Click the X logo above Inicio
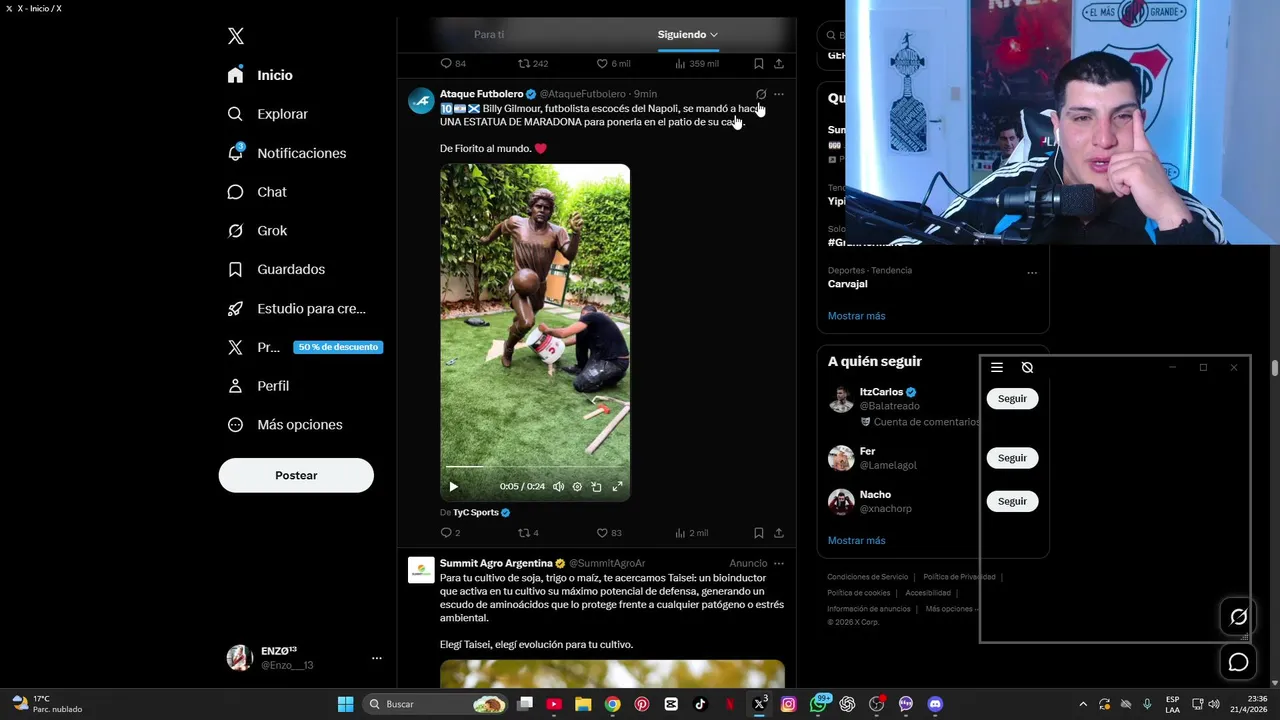Screen dimensions: 1280x720 tap(235, 36)
